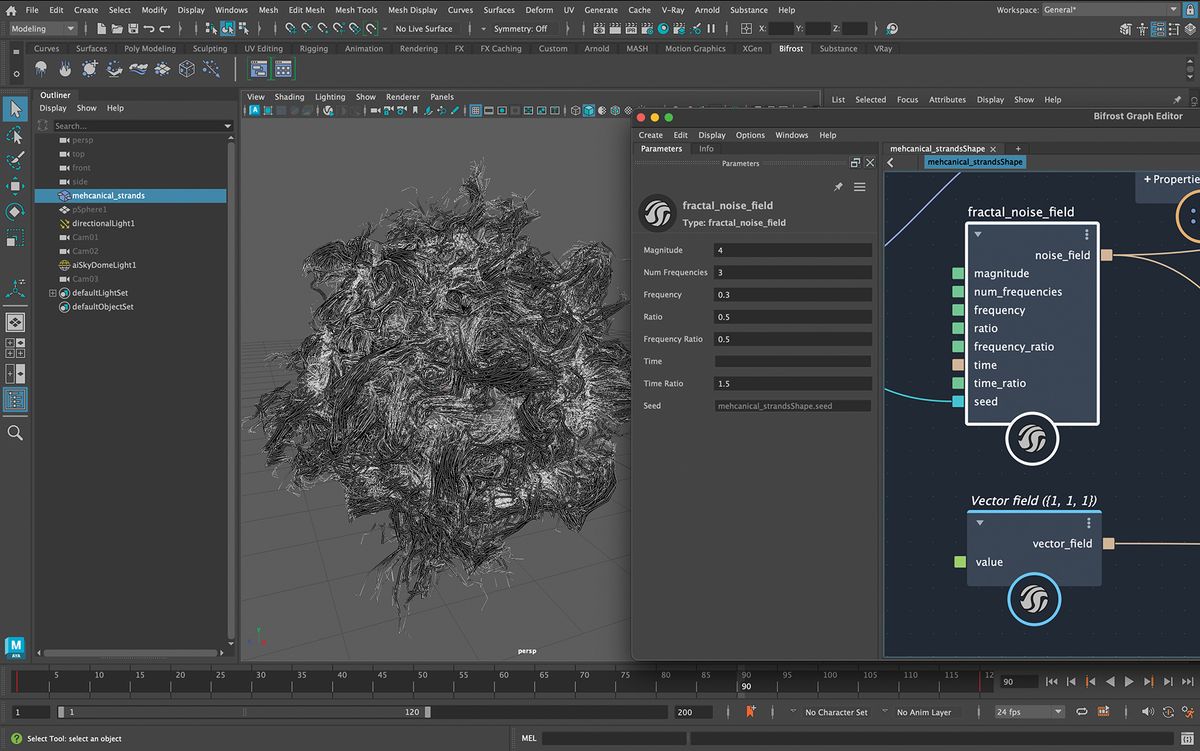
Task: Click the fractal_noise_field node logo in the graph
Action: click(1032, 440)
